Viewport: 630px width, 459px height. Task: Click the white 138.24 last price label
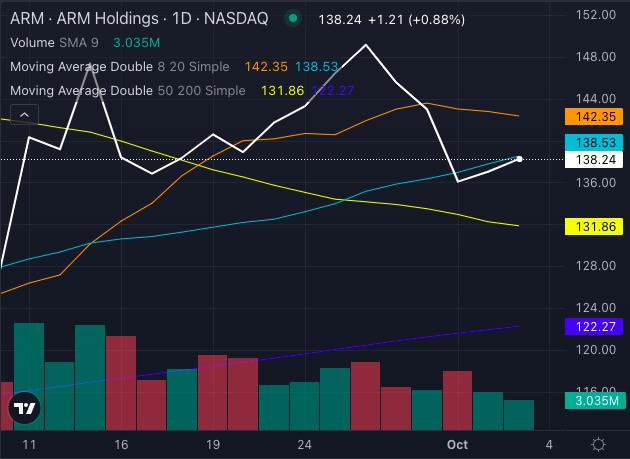[594, 160]
